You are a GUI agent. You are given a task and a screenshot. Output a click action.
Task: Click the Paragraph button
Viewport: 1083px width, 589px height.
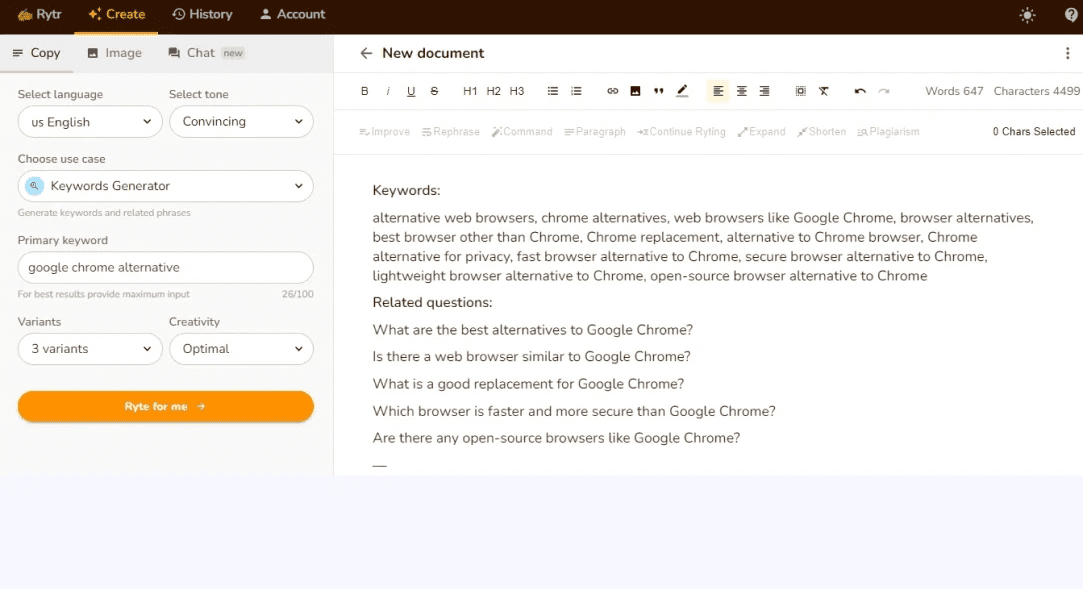click(x=595, y=132)
